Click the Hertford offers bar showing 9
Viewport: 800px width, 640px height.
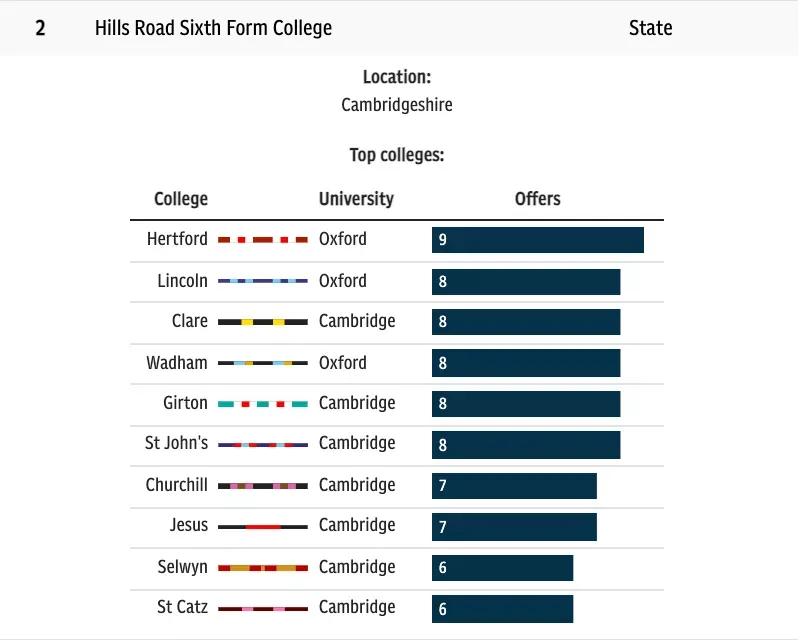pyautogui.click(x=538, y=240)
